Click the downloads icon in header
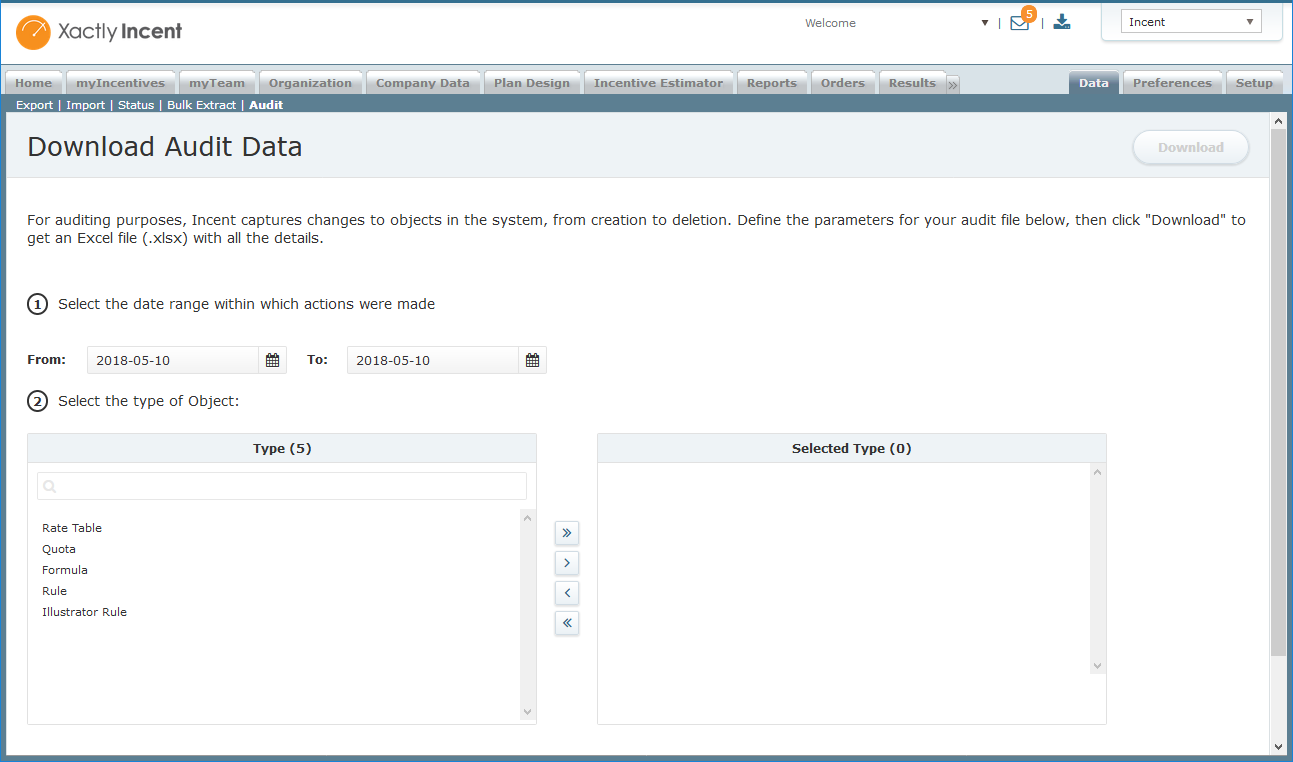Viewport: 1293px width, 762px height. click(x=1062, y=22)
